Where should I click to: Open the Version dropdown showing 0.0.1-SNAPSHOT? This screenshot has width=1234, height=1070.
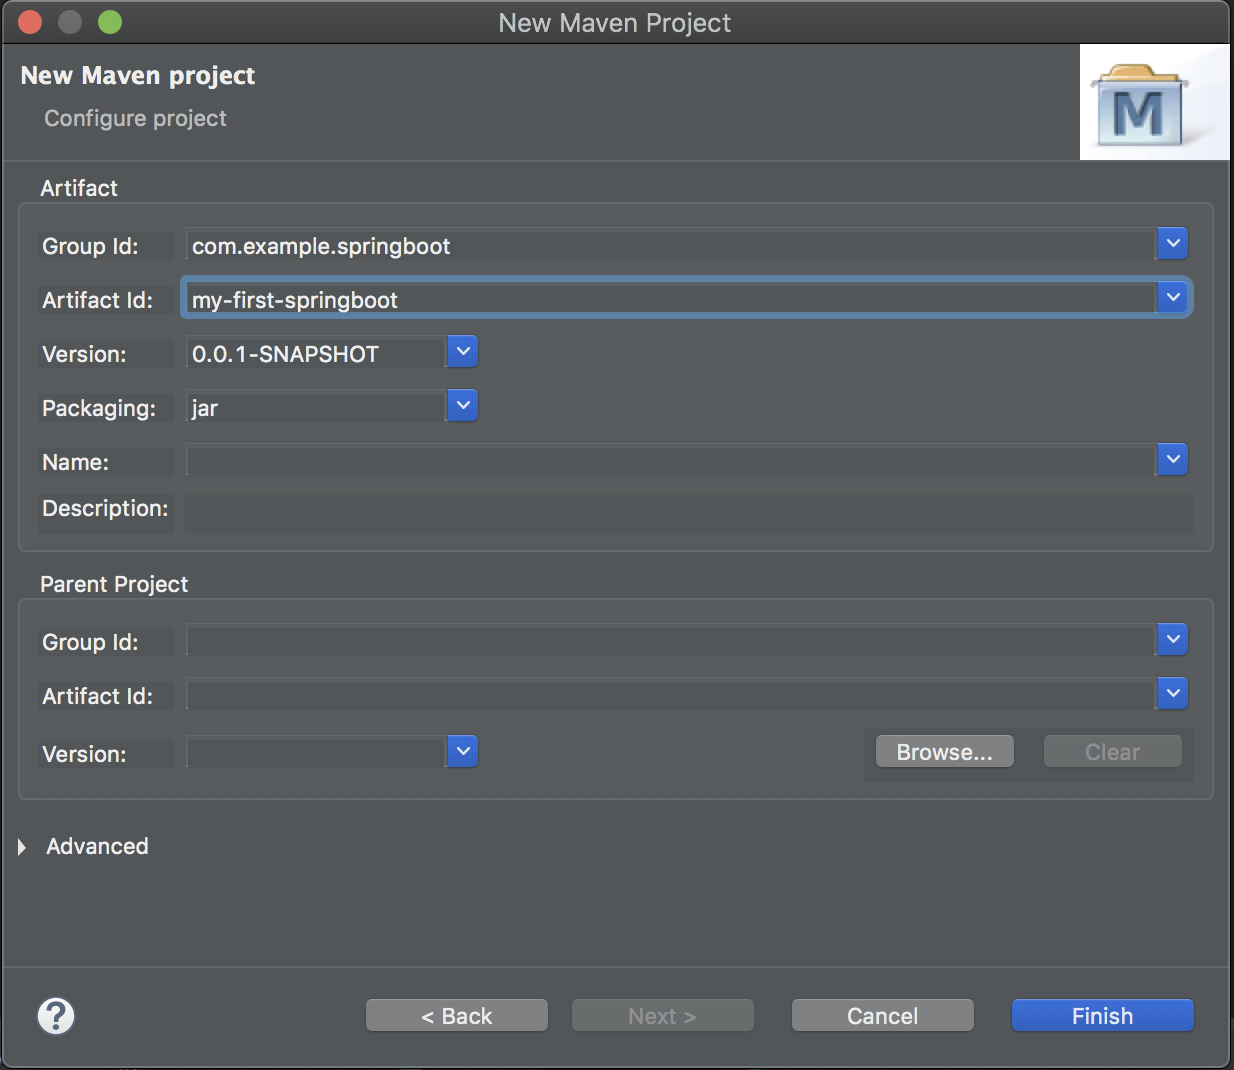462,351
